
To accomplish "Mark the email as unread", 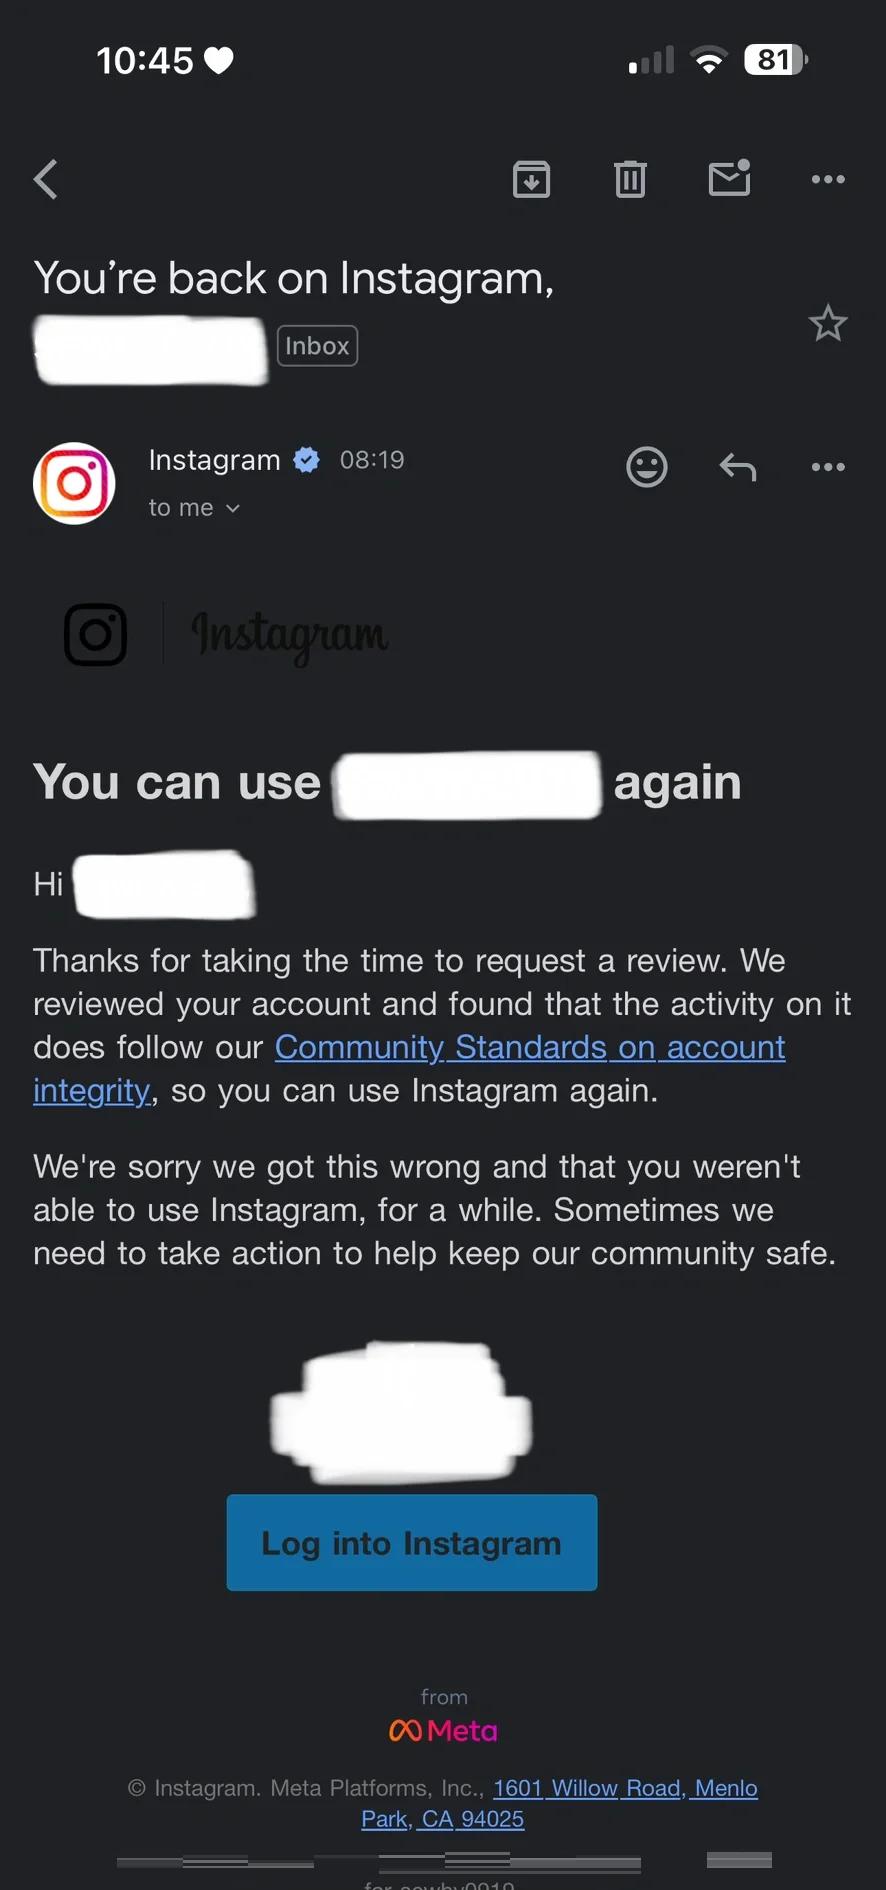I will (x=730, y=178).
